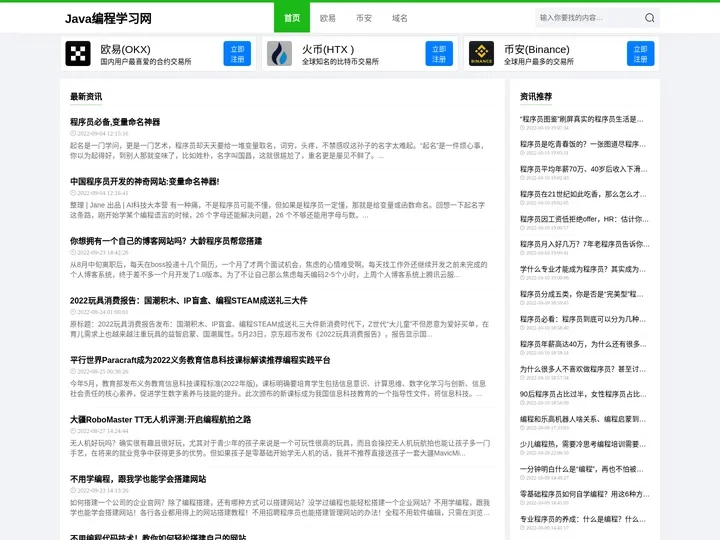The width and height of the screenshot is (720, 540).
Task: Open article 大疆RoboMaster TT无人机评测
Action: click(x=160, y=419)
